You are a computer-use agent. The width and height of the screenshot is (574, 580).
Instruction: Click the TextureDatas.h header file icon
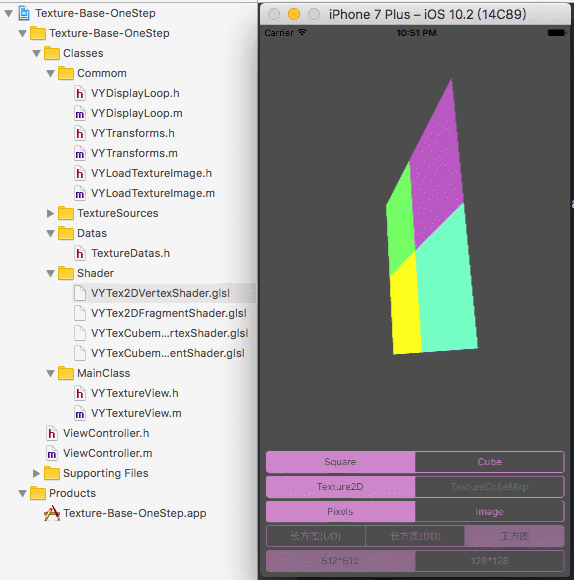click(x=80, y=253)
